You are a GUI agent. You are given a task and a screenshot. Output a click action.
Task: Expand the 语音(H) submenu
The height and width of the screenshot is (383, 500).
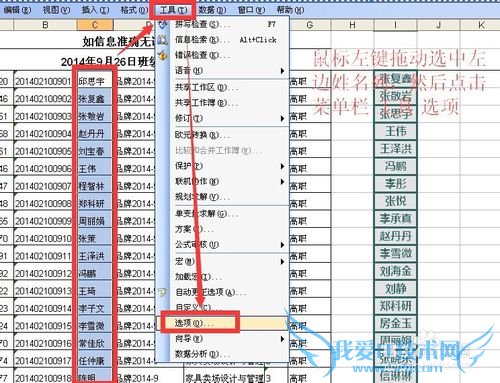[223, 71]
